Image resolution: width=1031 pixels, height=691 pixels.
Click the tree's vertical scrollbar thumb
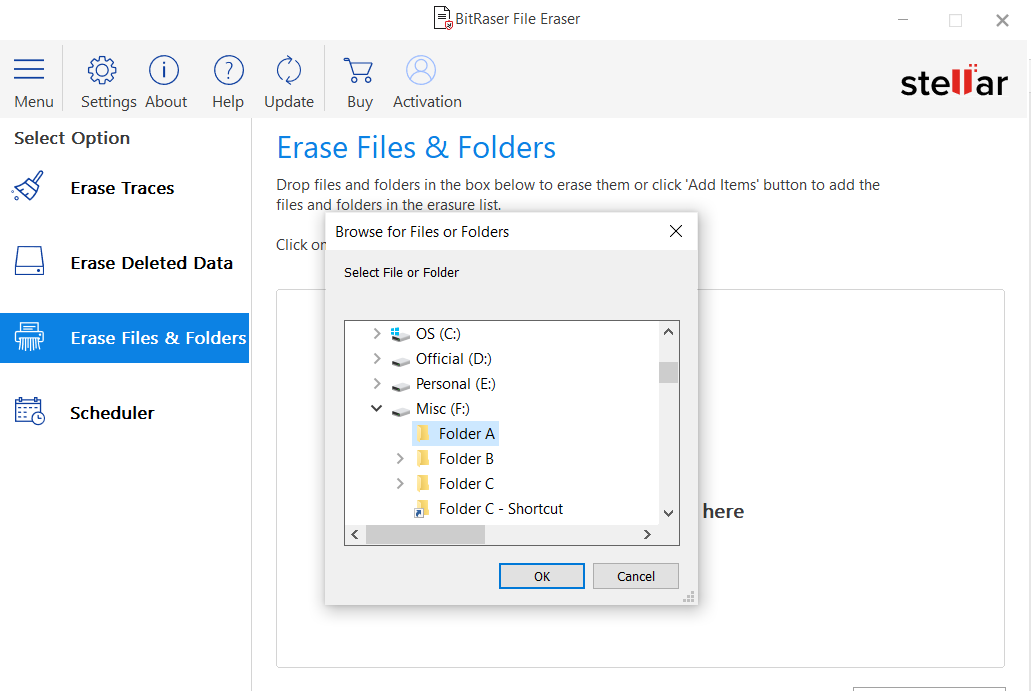click(x=669, y=372)
